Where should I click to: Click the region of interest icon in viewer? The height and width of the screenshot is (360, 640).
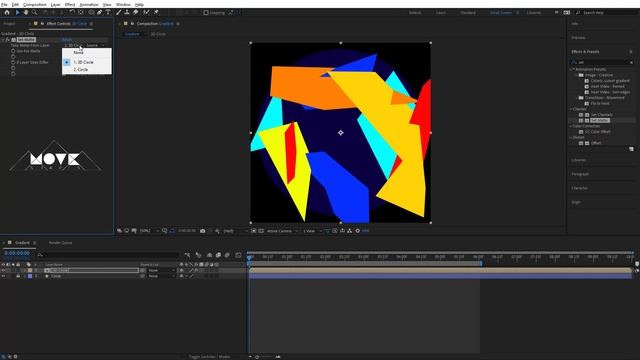pos(253,231)
